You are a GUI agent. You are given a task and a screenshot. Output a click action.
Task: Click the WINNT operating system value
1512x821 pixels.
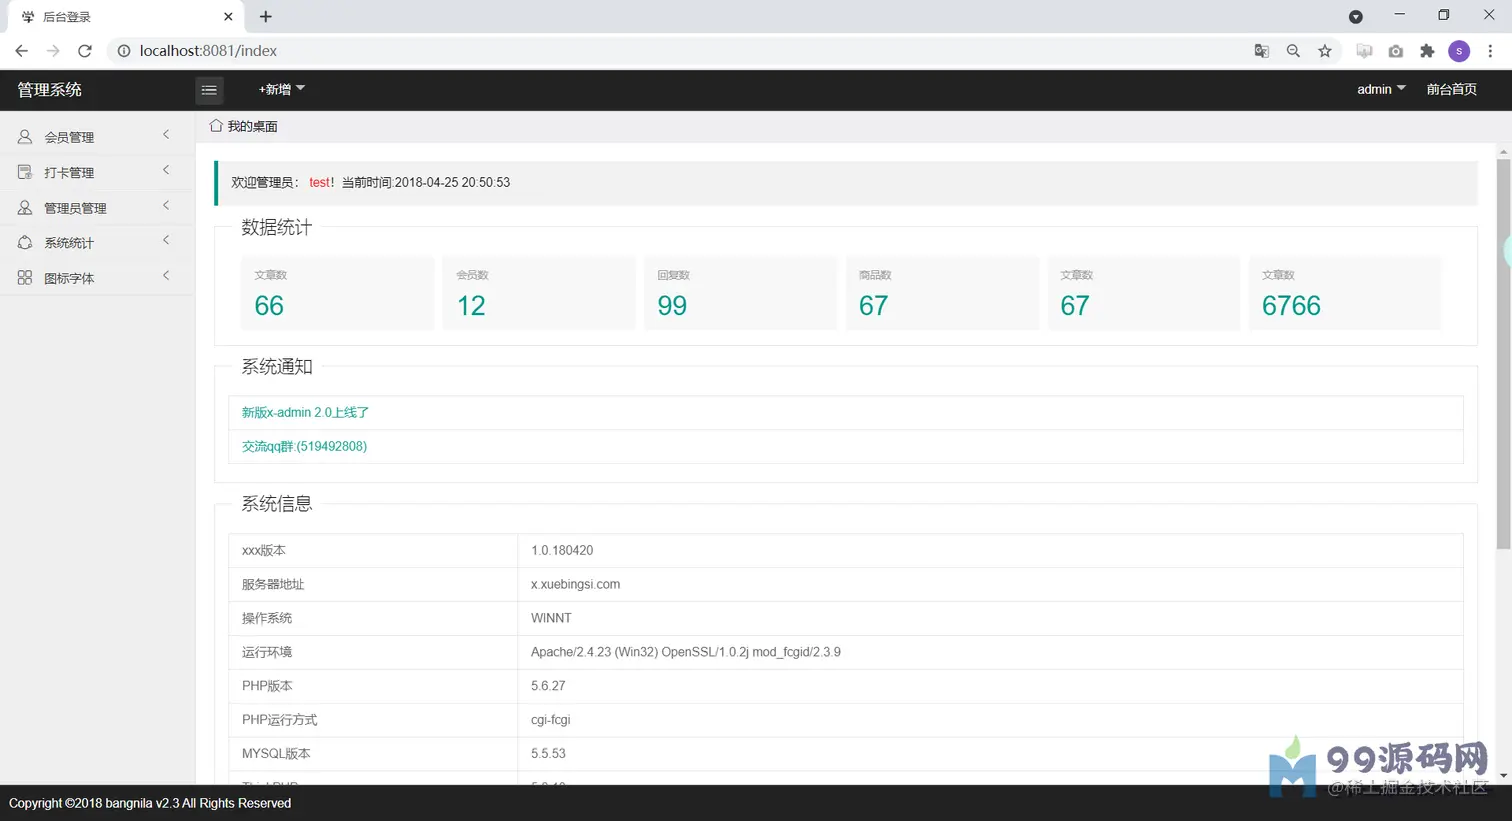[551, 618]
